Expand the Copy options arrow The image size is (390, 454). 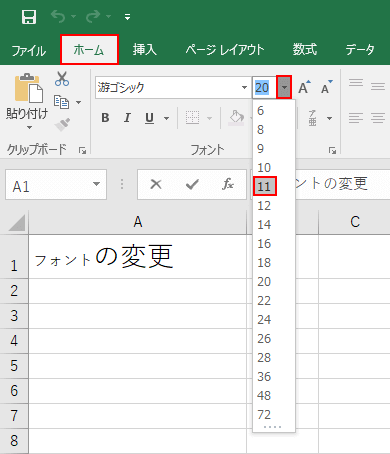pos(79,102)
